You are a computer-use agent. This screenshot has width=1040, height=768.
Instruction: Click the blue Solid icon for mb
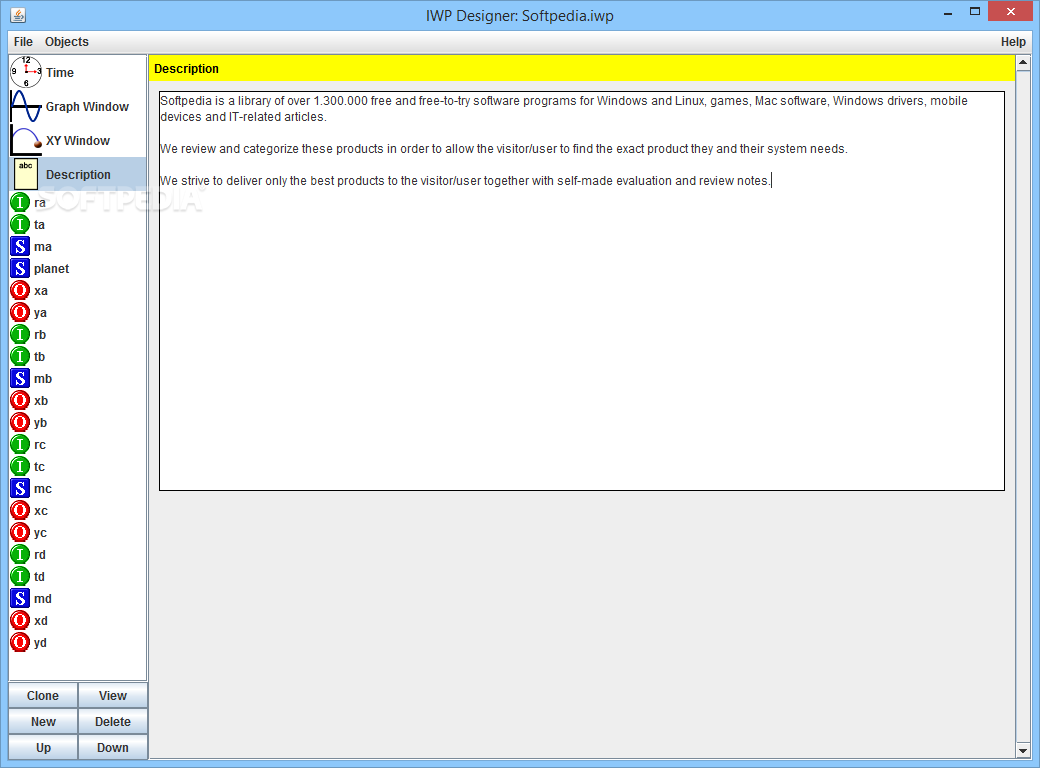click(20, 378)
